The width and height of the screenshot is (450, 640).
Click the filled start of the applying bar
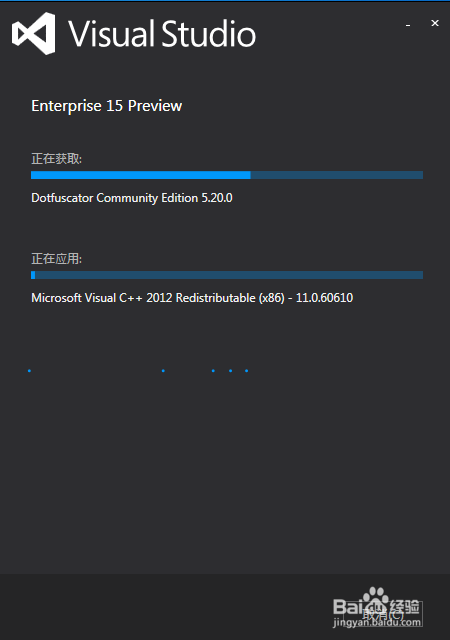pos(33,275)
